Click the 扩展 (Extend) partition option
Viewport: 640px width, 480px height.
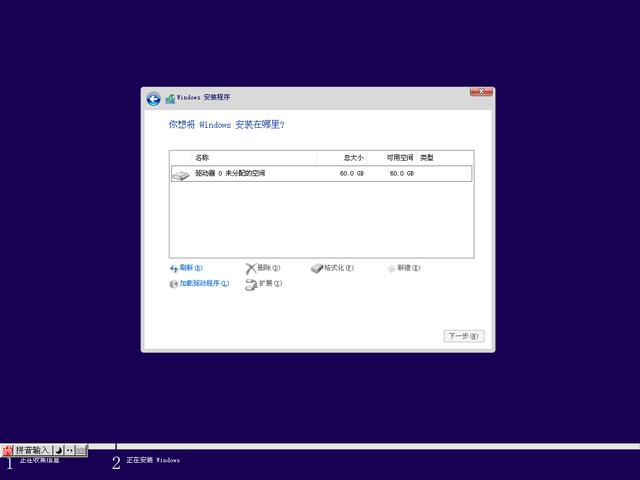(264, 284)
